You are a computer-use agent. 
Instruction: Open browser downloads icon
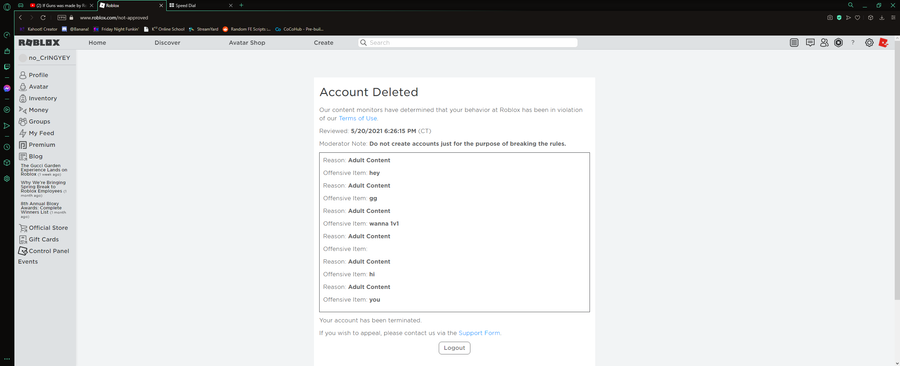click(882, 18)
